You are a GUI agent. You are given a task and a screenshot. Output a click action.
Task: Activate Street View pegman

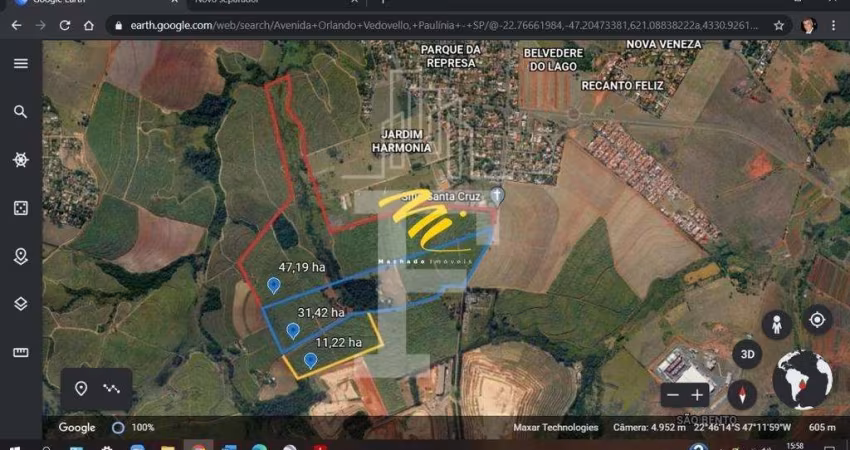[777, 325]
